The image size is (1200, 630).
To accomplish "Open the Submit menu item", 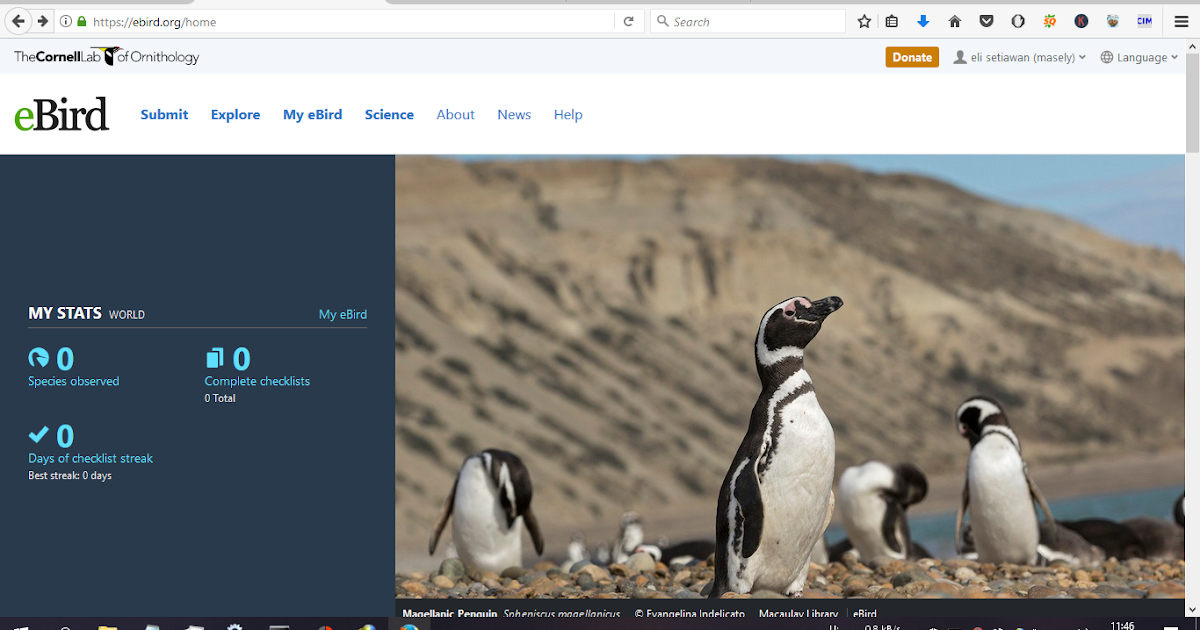I will (x=164, y=114).
